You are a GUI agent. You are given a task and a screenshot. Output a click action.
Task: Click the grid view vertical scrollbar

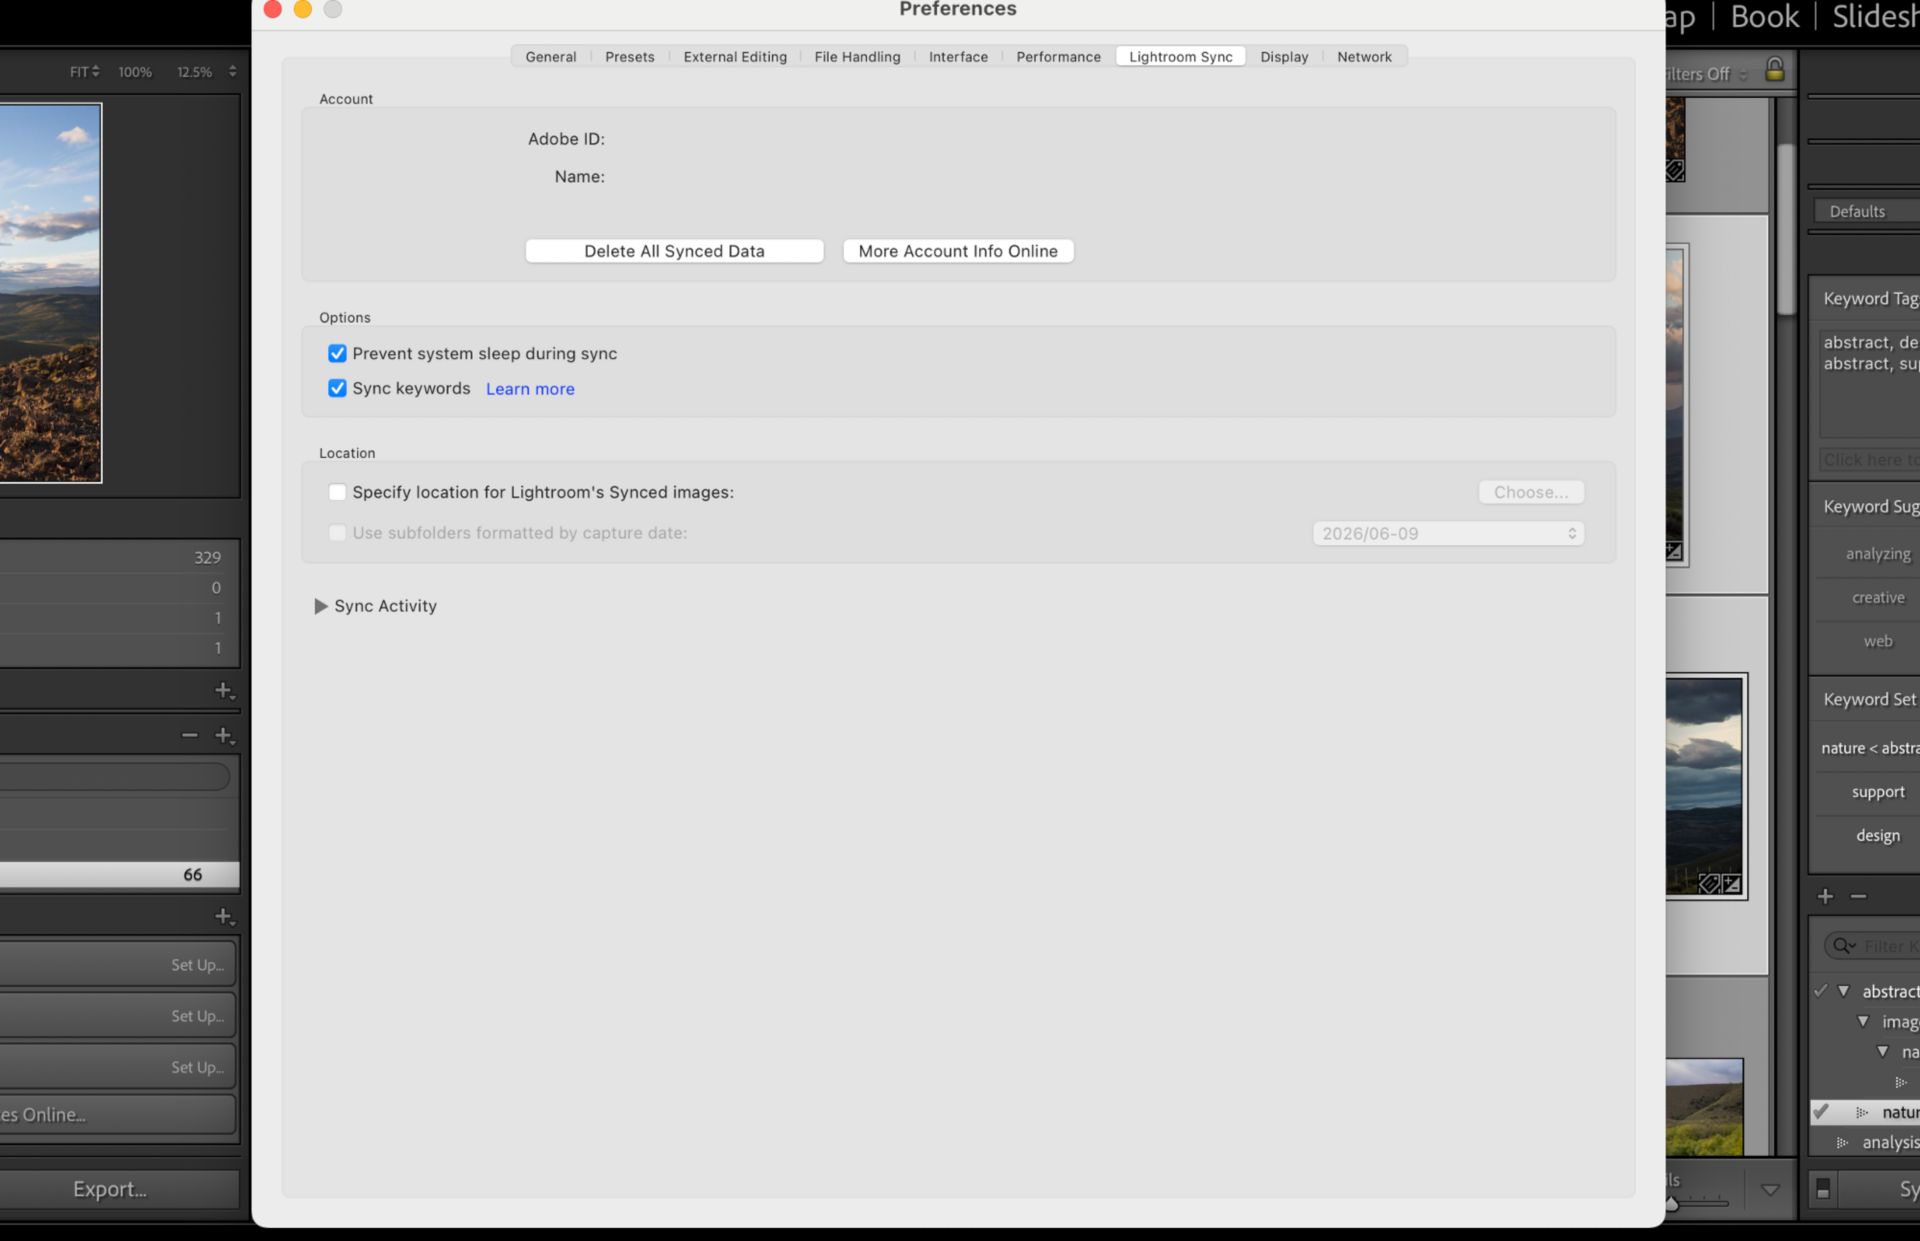pyautogui.click(x=1787, y=229)
